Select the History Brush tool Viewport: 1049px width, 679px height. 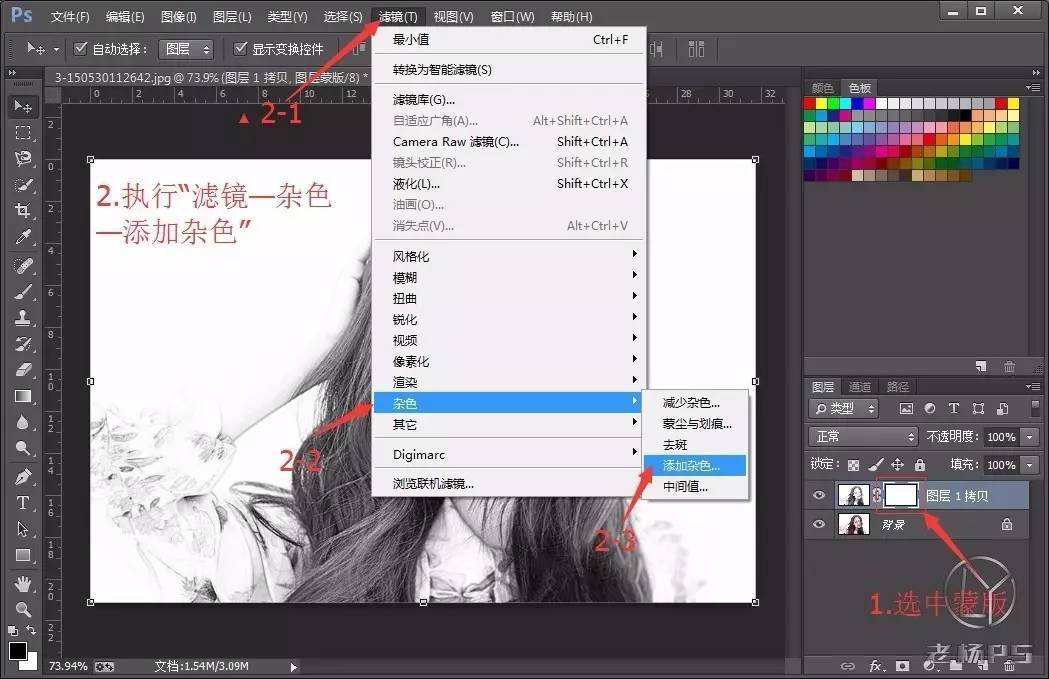(23, 344)
